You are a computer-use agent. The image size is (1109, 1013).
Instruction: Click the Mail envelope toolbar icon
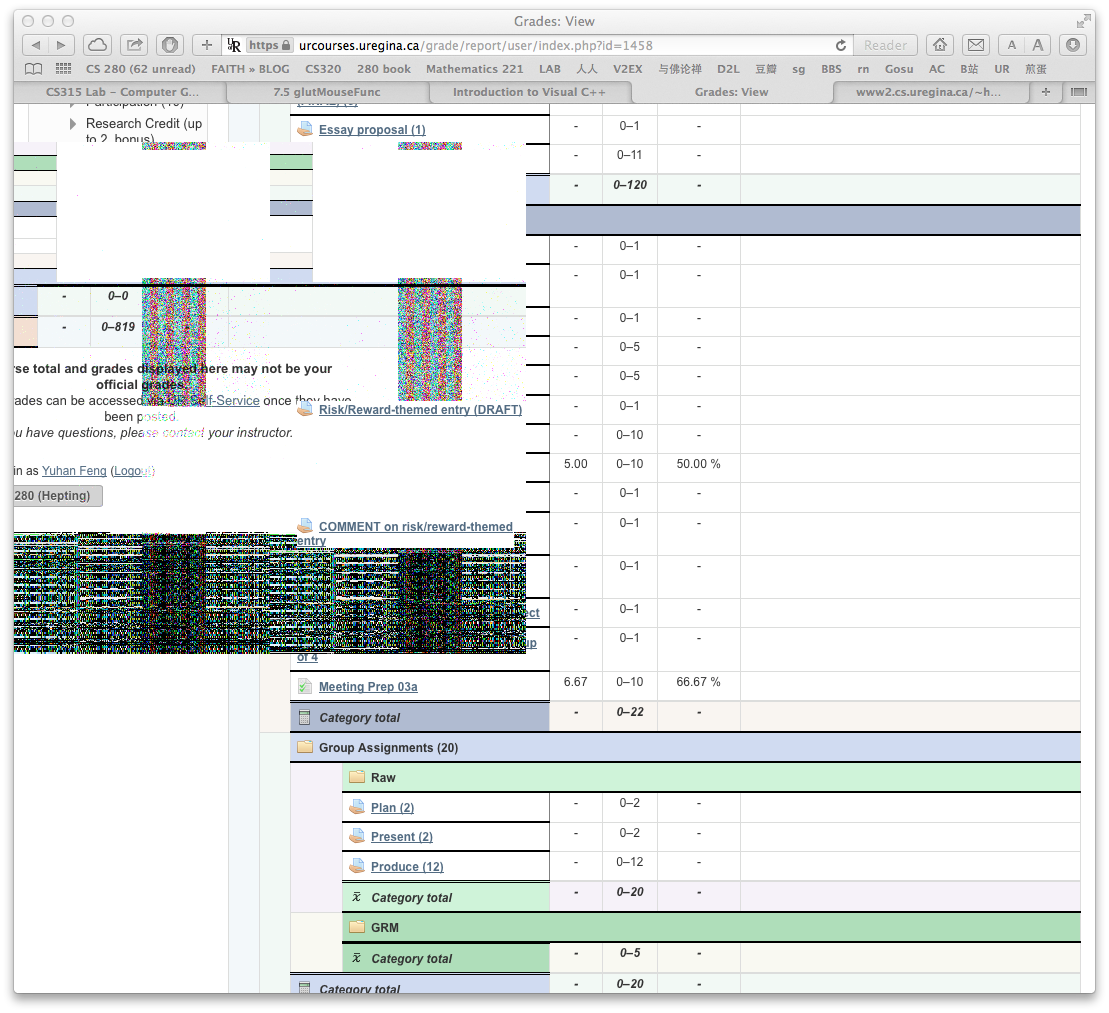(975, 45)
